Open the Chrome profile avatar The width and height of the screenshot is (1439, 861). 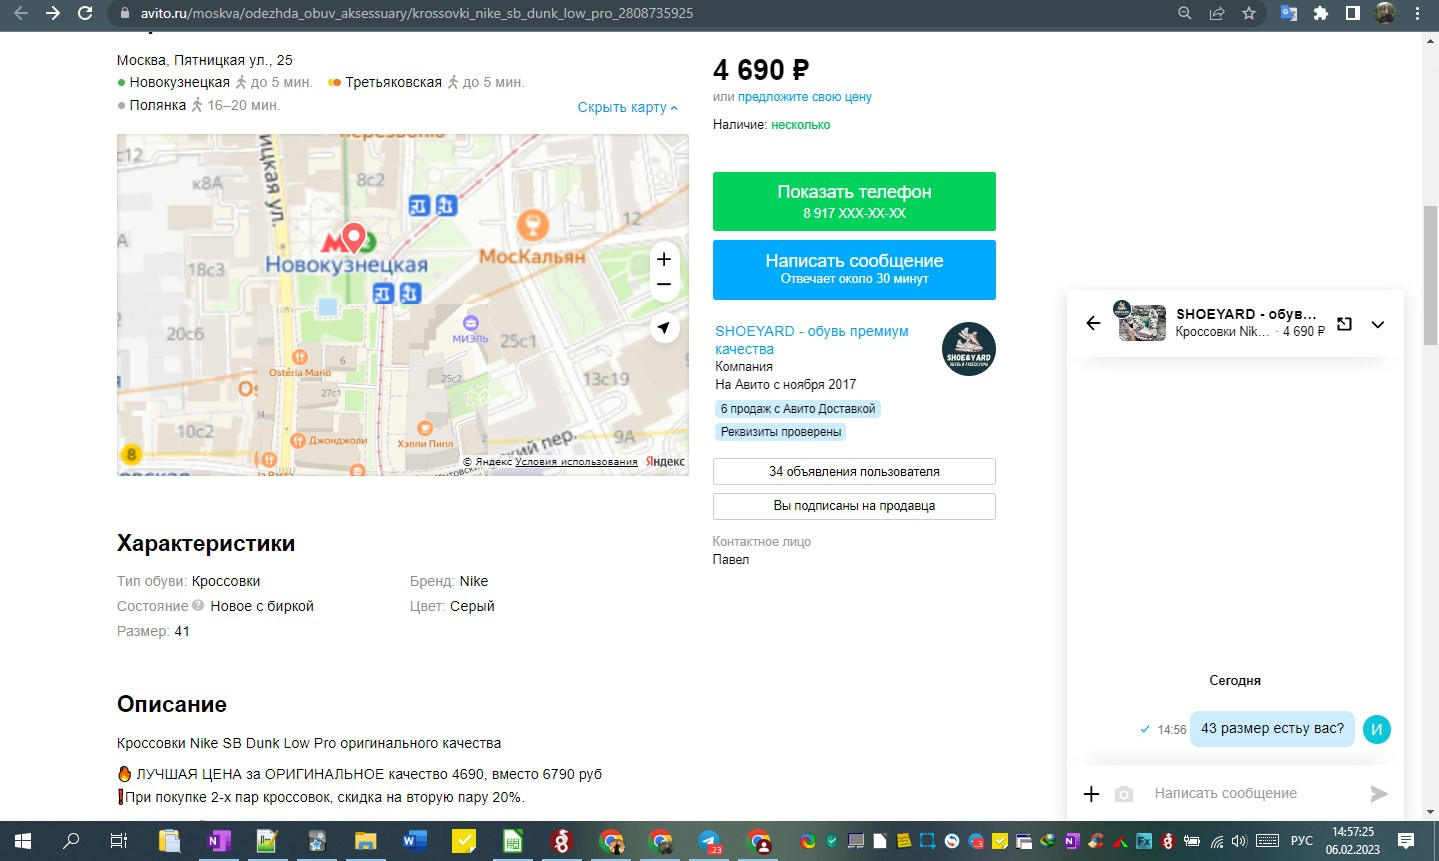1385,13
